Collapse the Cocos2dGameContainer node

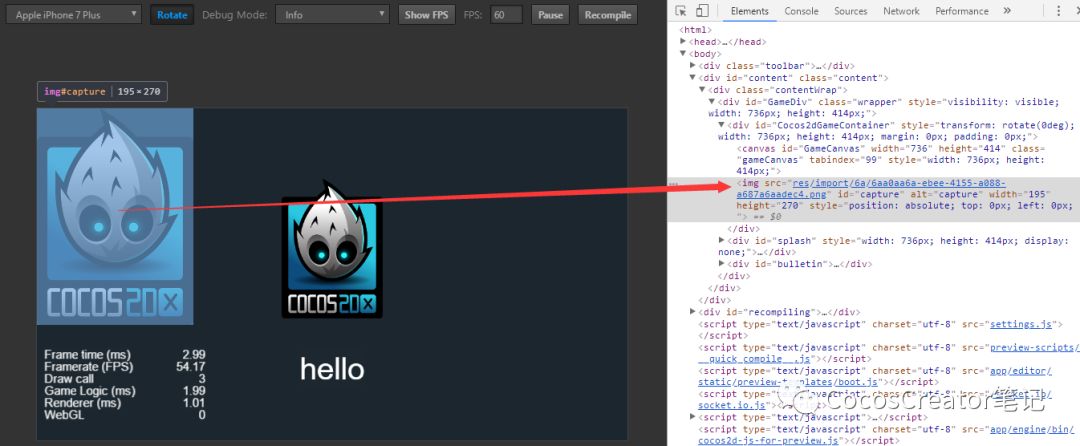722,125
